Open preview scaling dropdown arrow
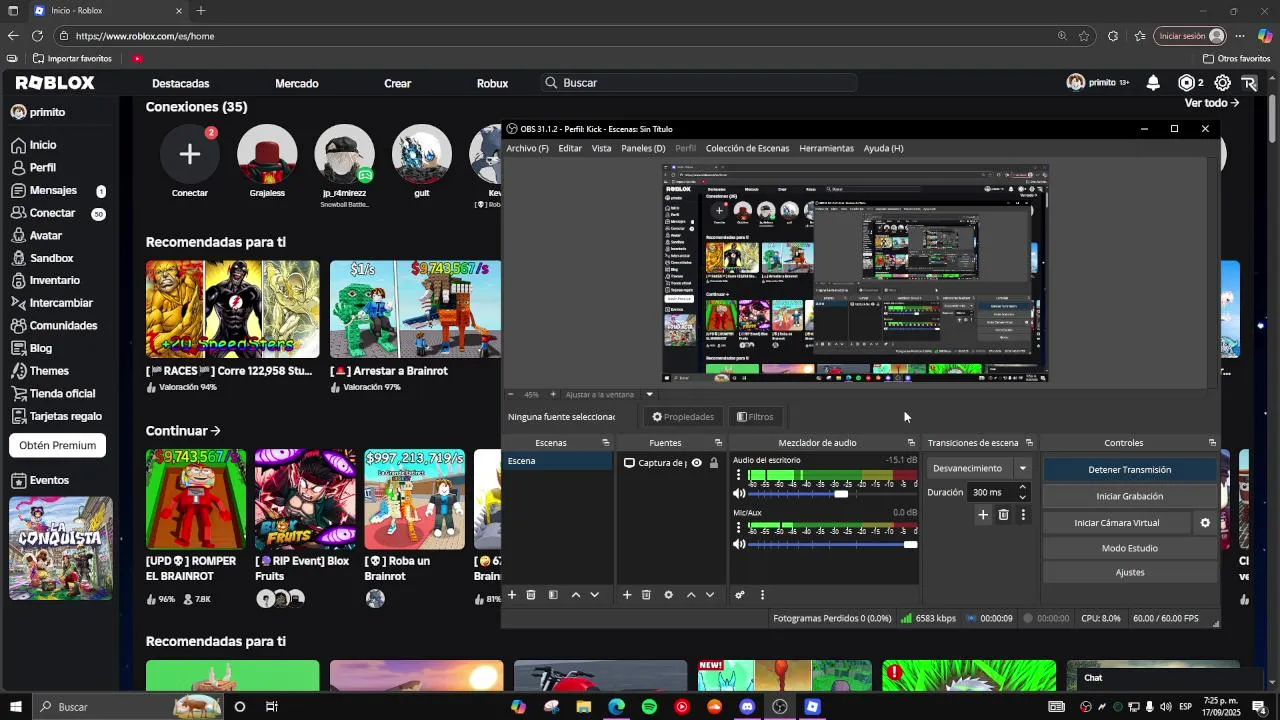This screenshot has width=1280, height=720. (649, 394)
